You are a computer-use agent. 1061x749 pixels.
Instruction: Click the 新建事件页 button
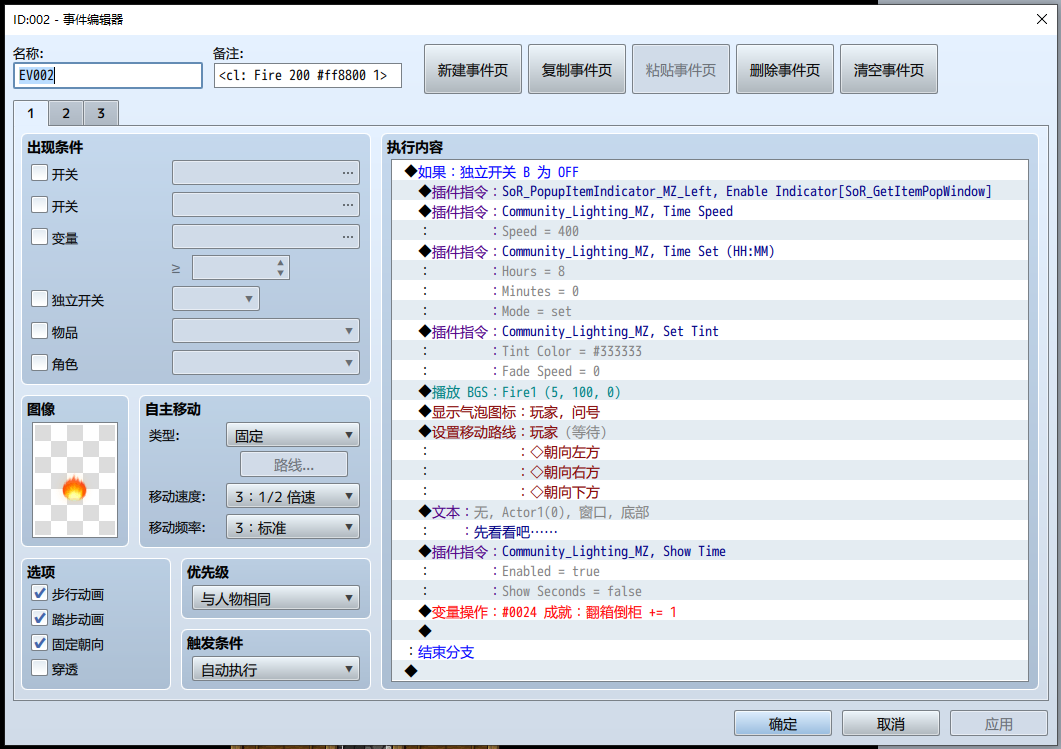point(473,69)
